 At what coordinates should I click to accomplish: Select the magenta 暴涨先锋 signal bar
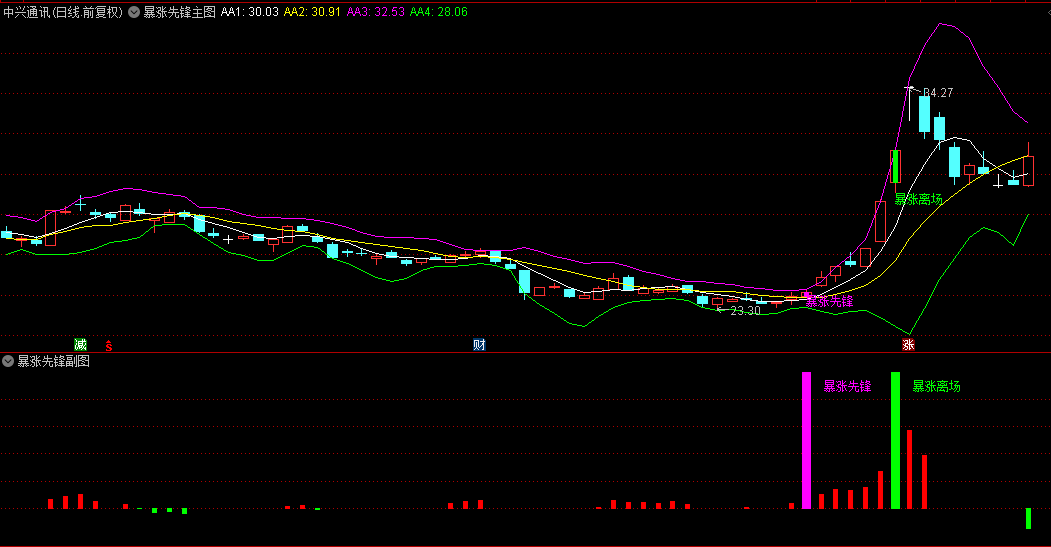(806, 440)
